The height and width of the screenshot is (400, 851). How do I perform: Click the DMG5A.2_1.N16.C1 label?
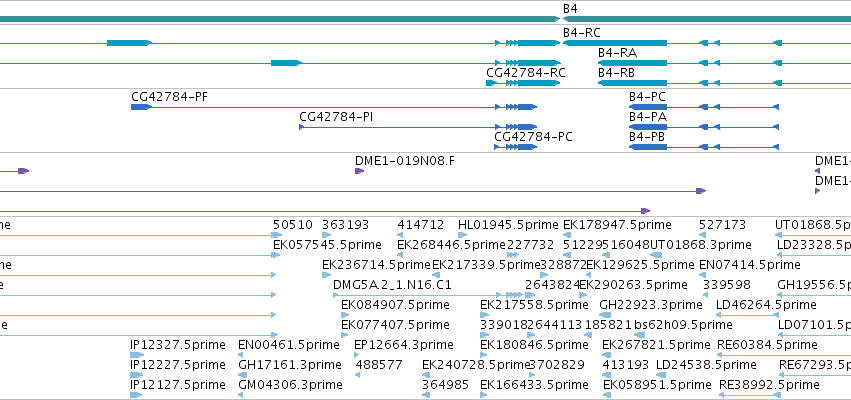(x=392, y=285)
